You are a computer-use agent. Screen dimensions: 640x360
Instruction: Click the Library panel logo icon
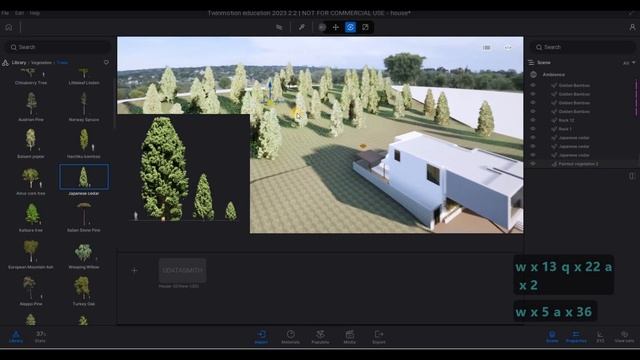pyautogui.click(x=5, y=62)
